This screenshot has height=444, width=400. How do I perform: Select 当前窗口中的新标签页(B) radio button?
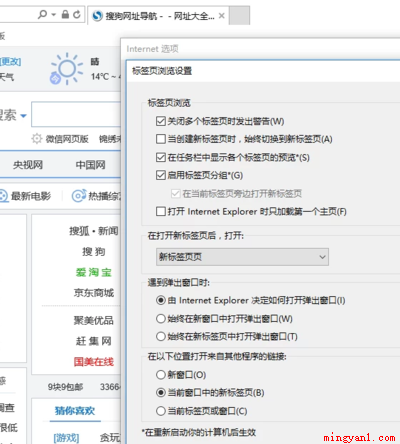coord(161,393)
